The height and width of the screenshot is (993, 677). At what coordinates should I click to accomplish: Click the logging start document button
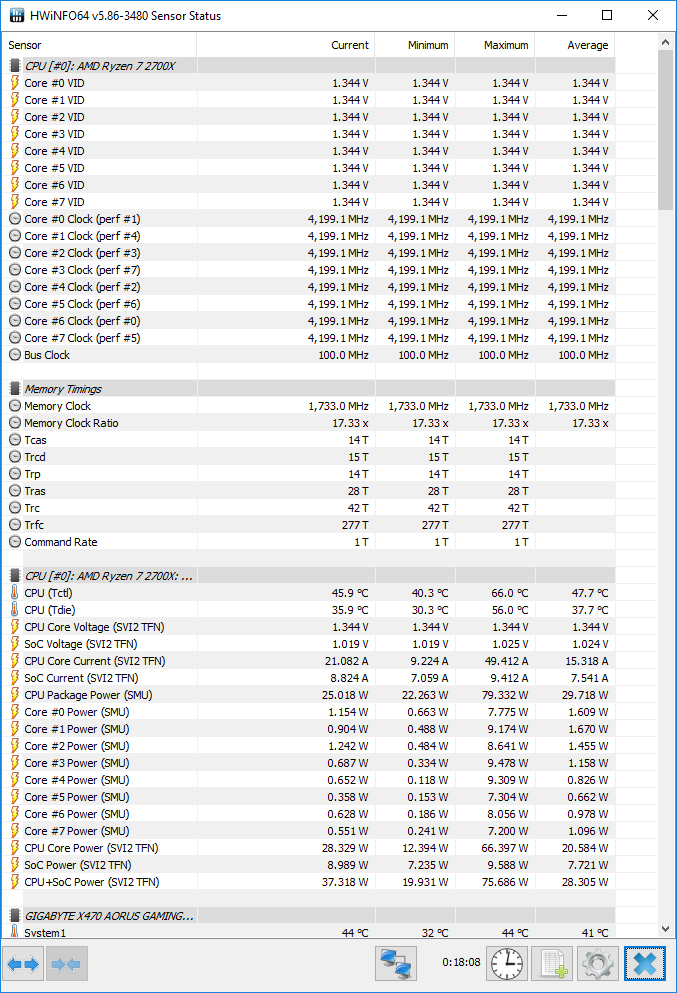[553, 964]
